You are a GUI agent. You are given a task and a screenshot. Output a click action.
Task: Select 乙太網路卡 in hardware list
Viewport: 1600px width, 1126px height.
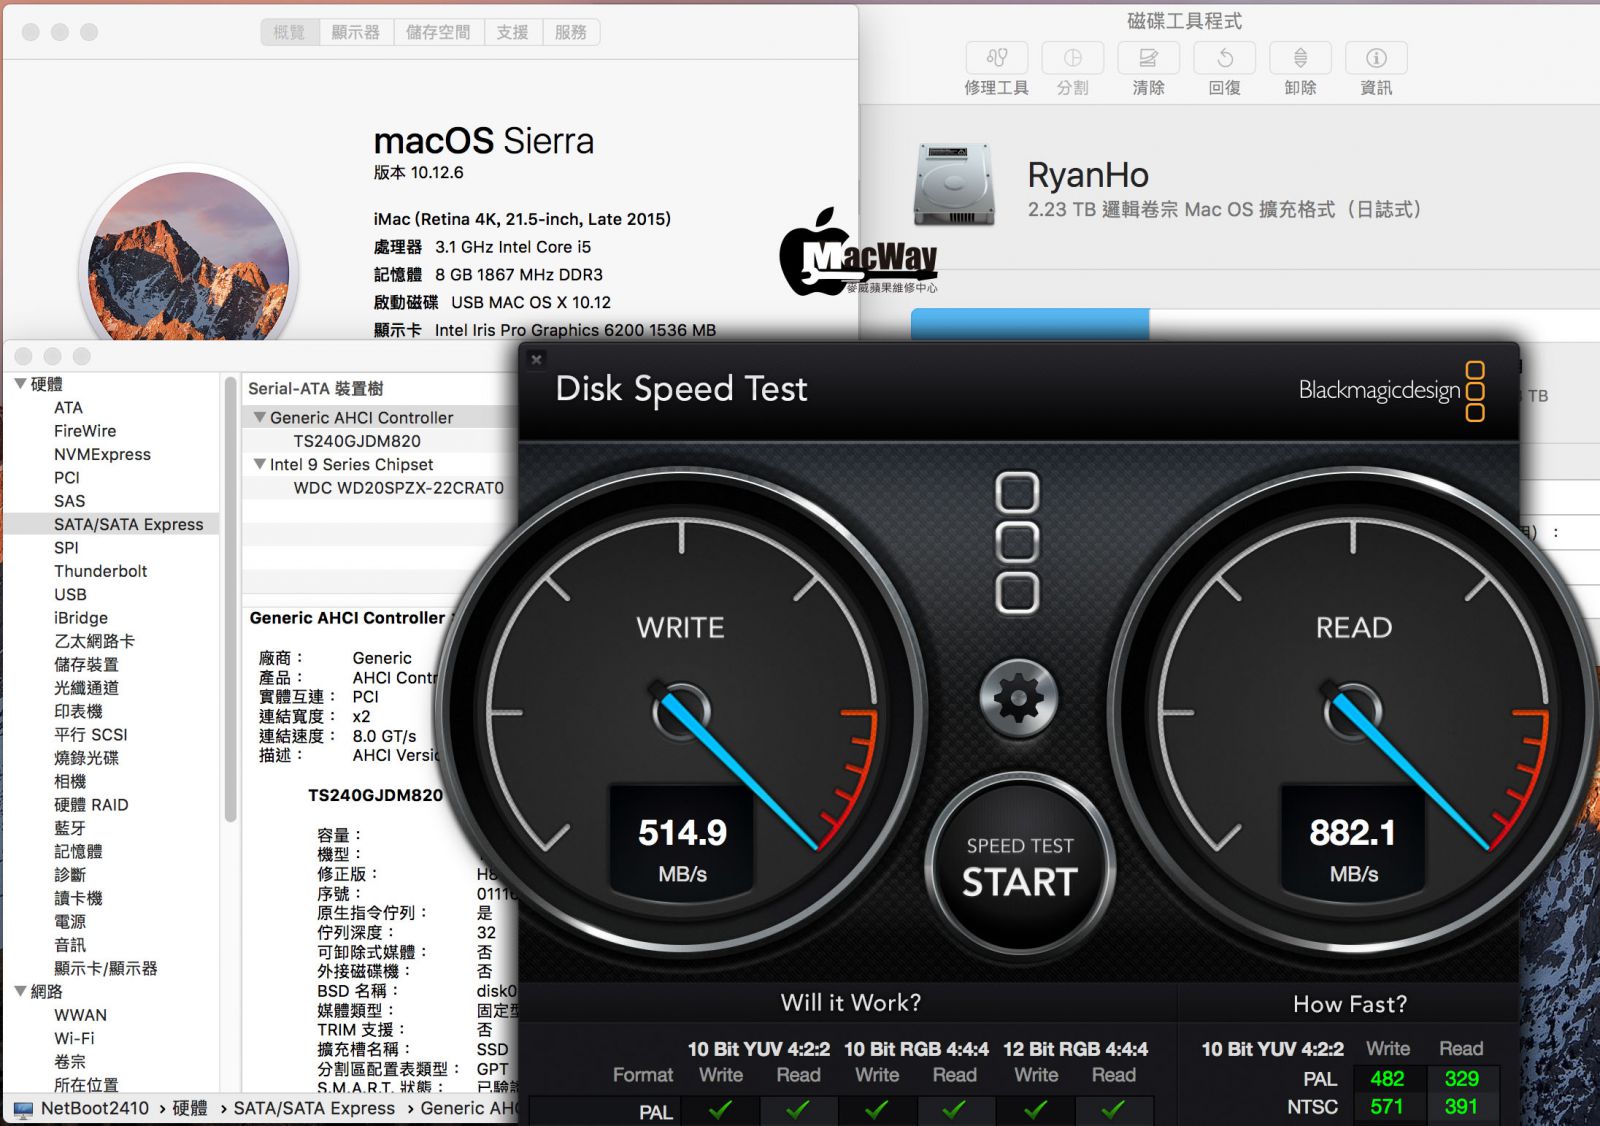click(94, 641)
